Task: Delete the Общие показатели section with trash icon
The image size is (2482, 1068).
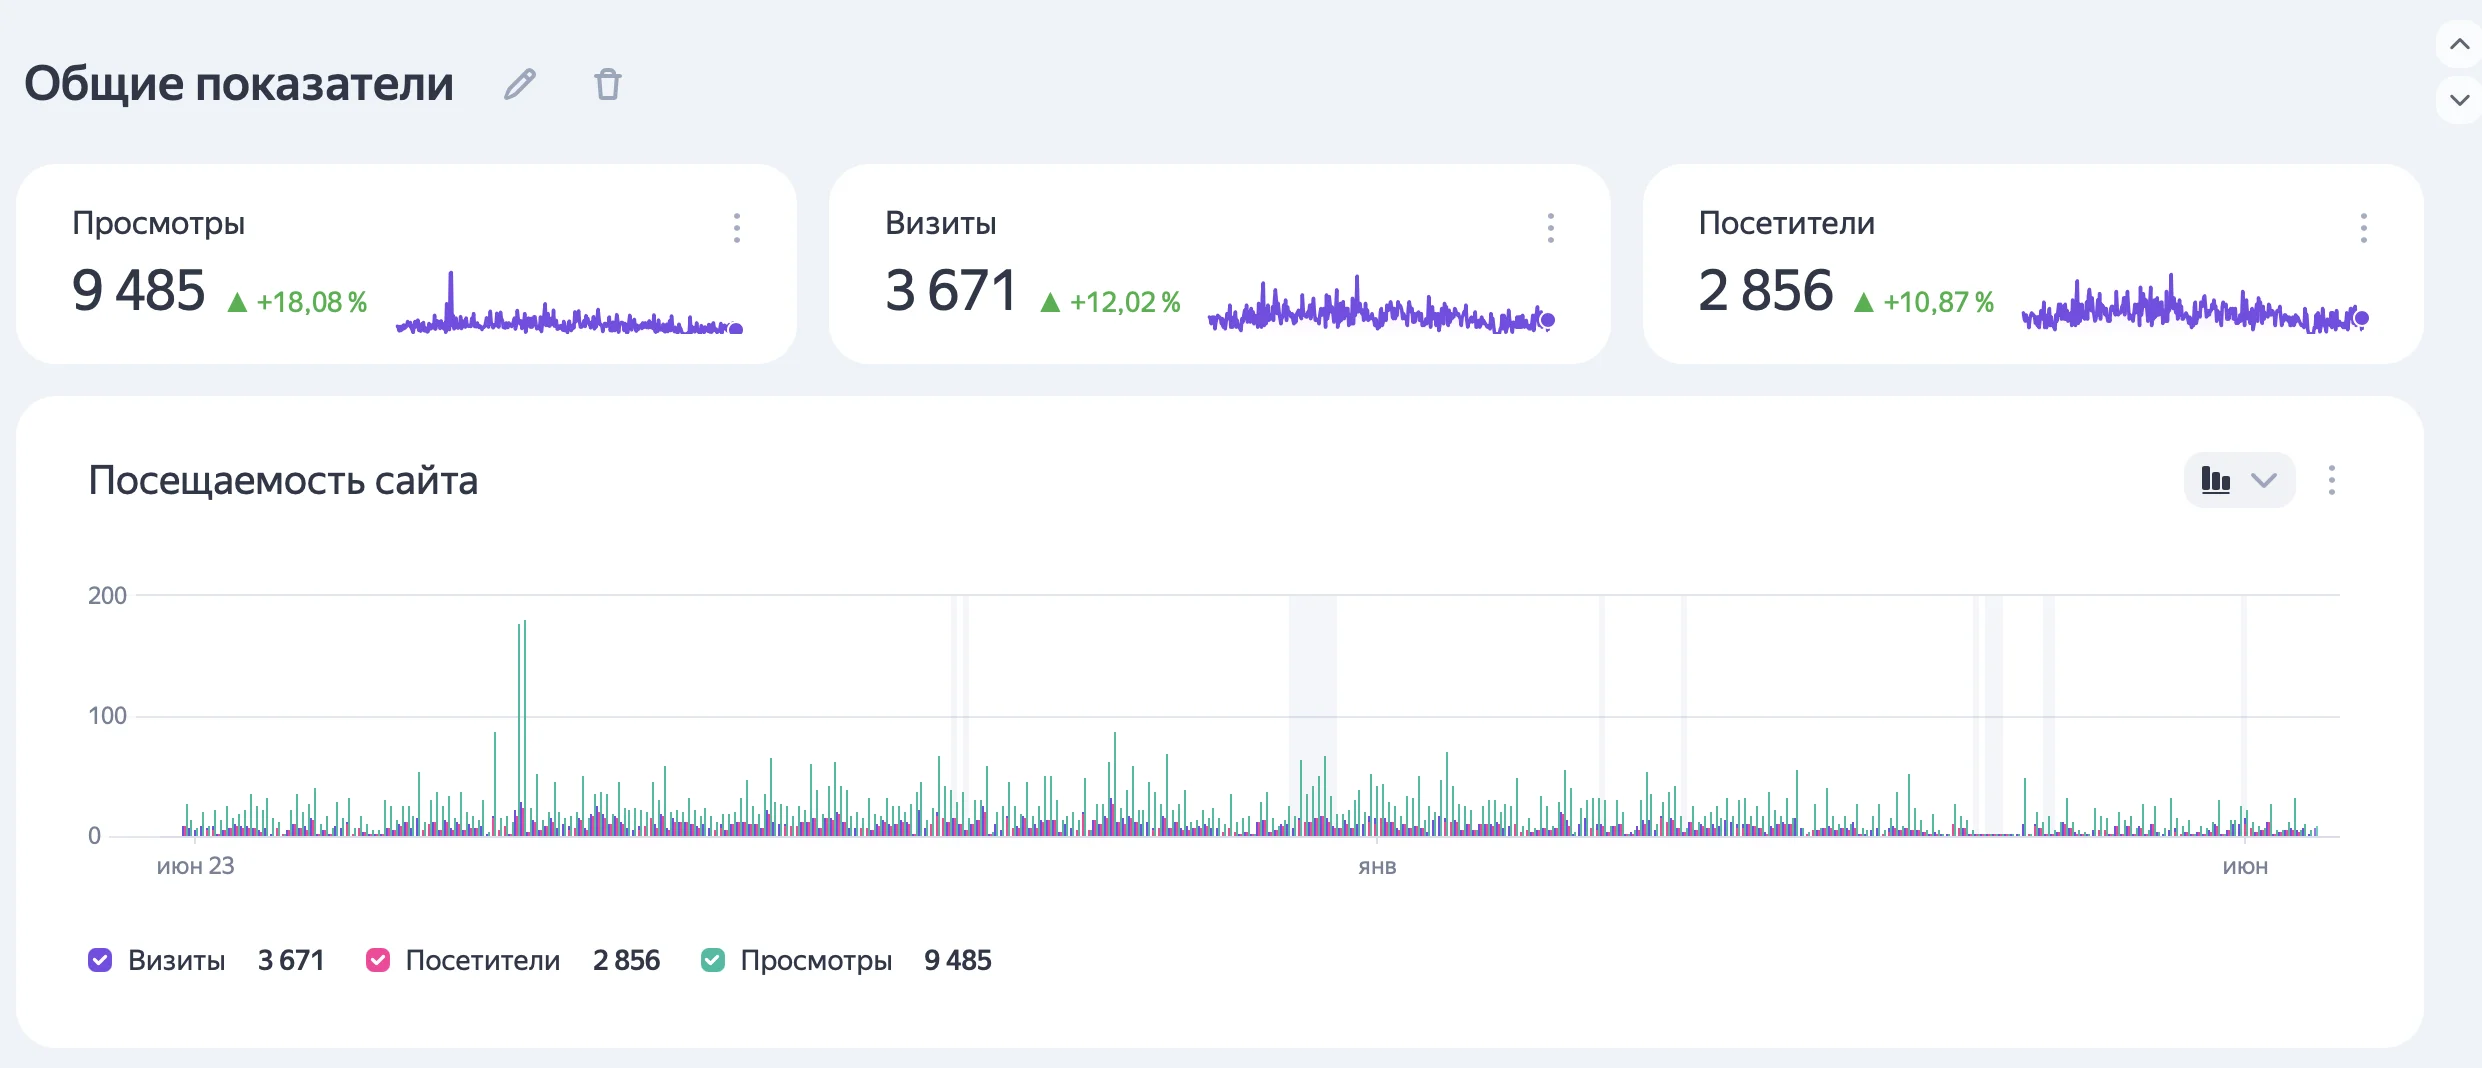Action: (x=608, y=84)
